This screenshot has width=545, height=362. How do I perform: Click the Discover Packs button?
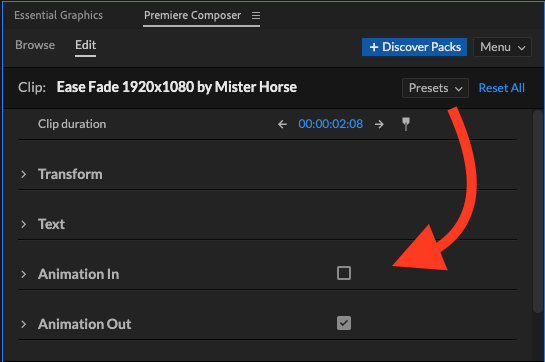click(x=414, y=47)
